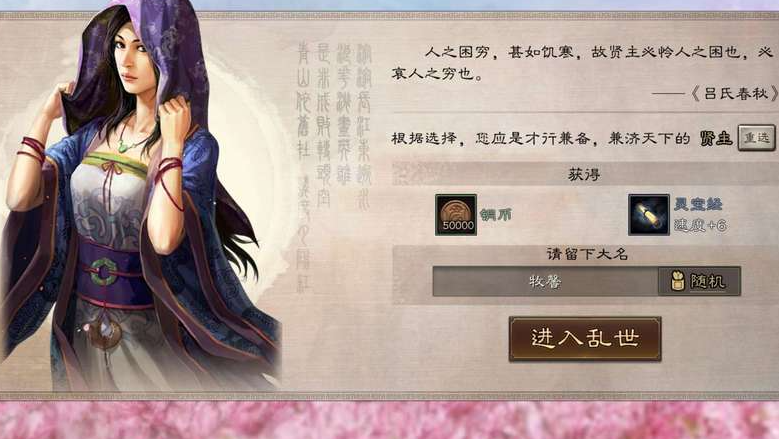Click the 灵宝经 item name label
The width and height of the screenshot is (779, 439).
point(698,204)
